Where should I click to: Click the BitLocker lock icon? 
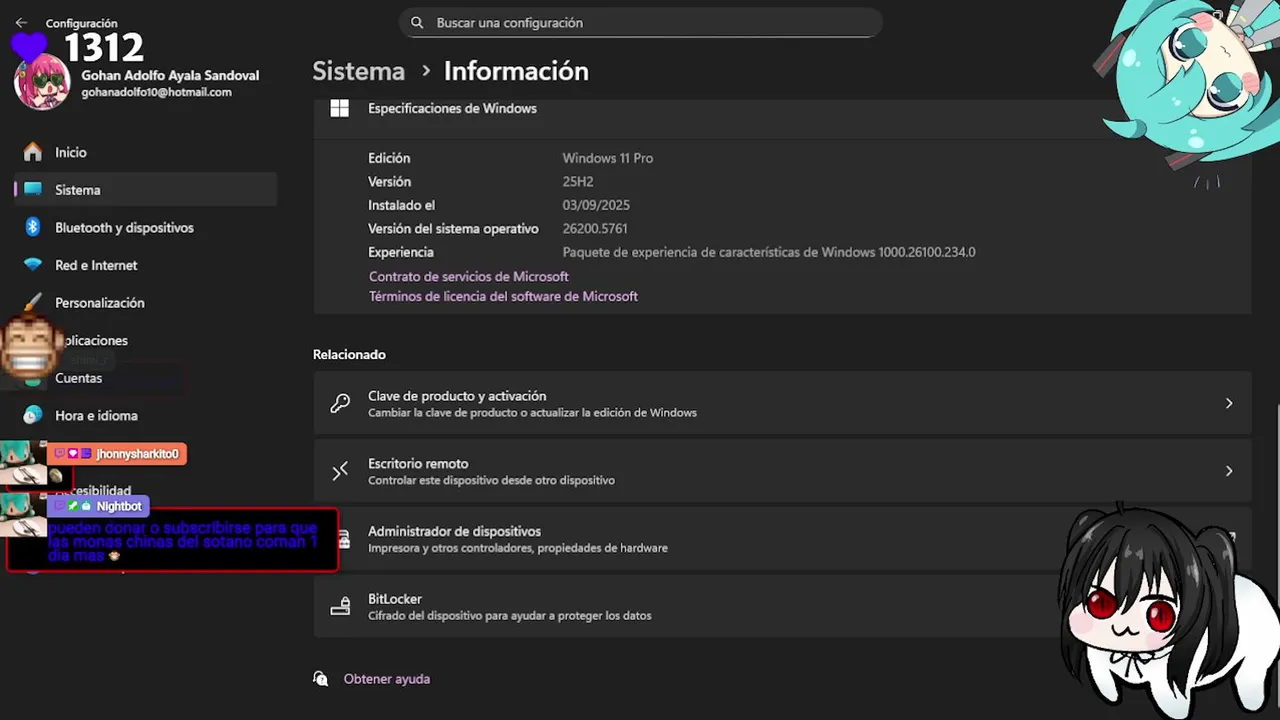tap(340, 606)
